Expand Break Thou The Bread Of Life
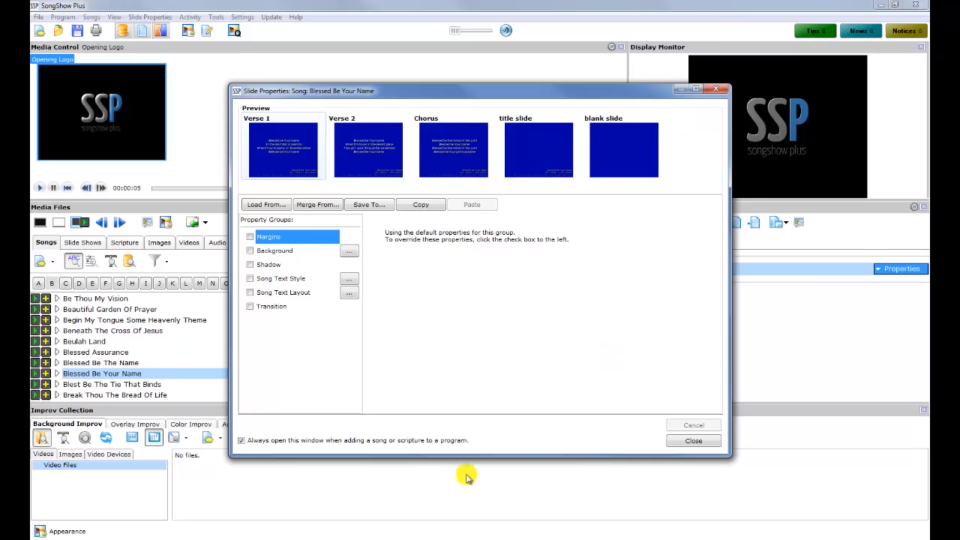Viewport: 960px width, 540px height. pyautogui.click(x=57, y=395)
